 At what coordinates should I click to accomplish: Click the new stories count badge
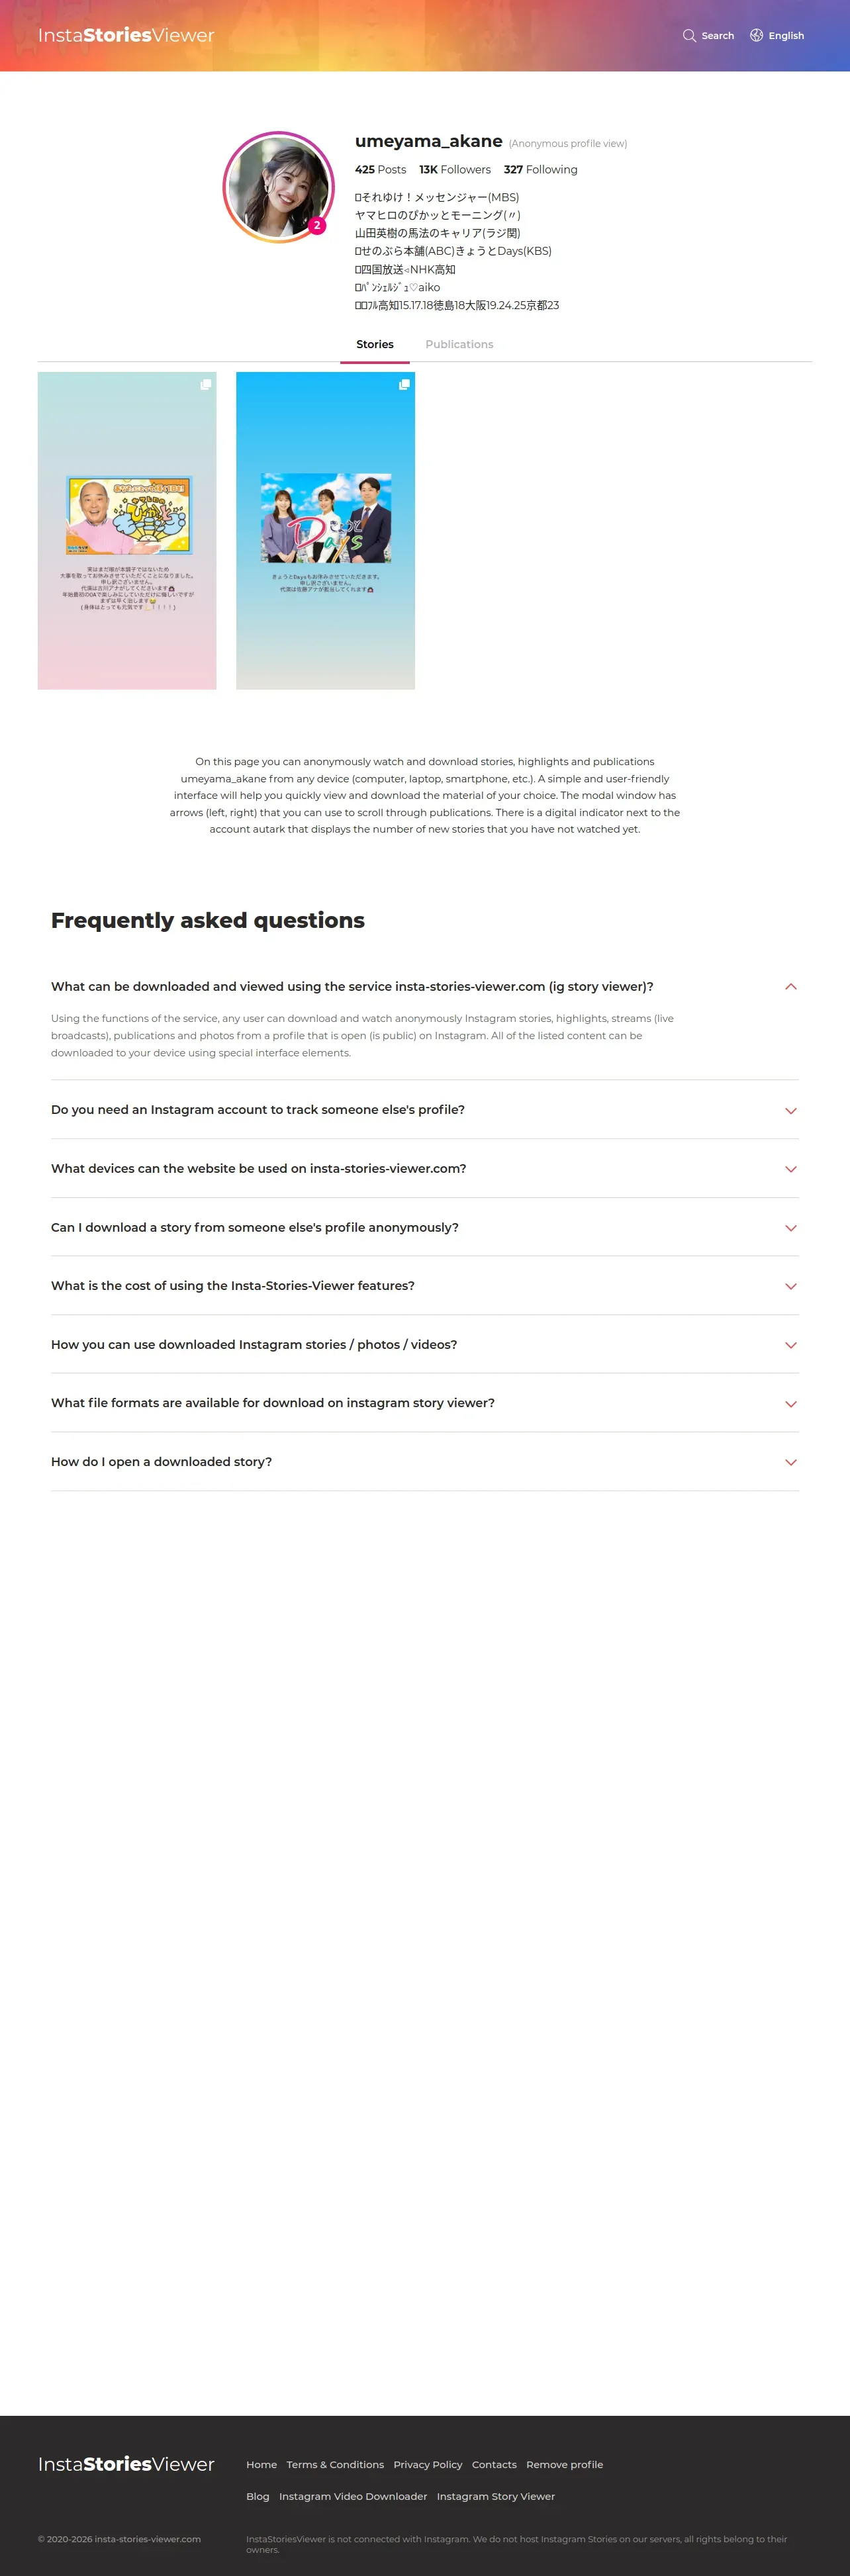(x=317, y=226)
